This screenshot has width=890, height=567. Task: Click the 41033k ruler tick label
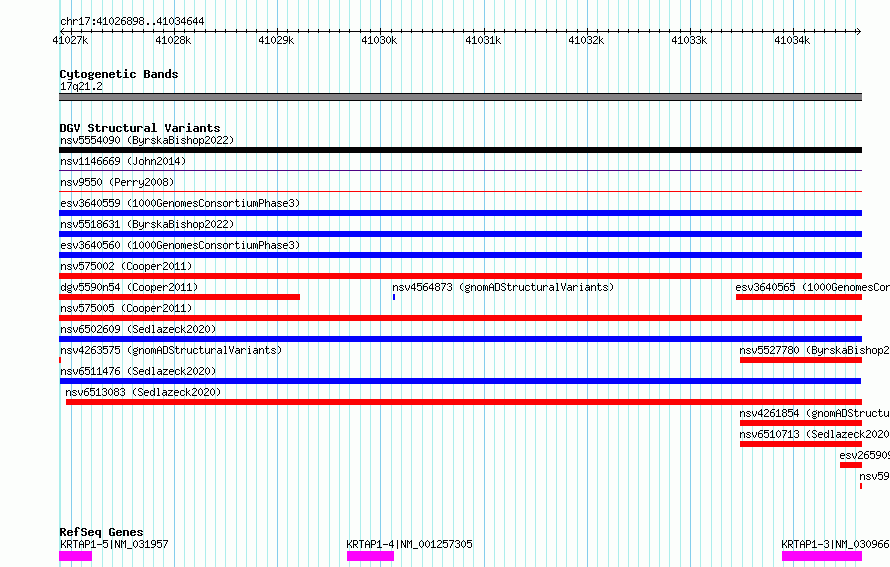(x=689, y=40)
